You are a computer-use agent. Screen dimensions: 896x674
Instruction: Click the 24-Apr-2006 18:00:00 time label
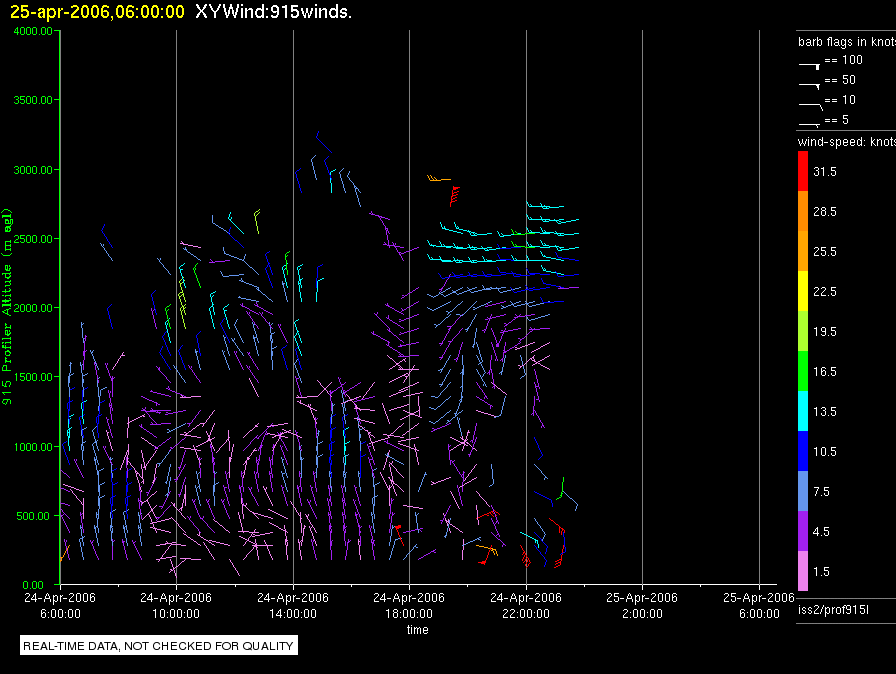[x=409, y=605]
